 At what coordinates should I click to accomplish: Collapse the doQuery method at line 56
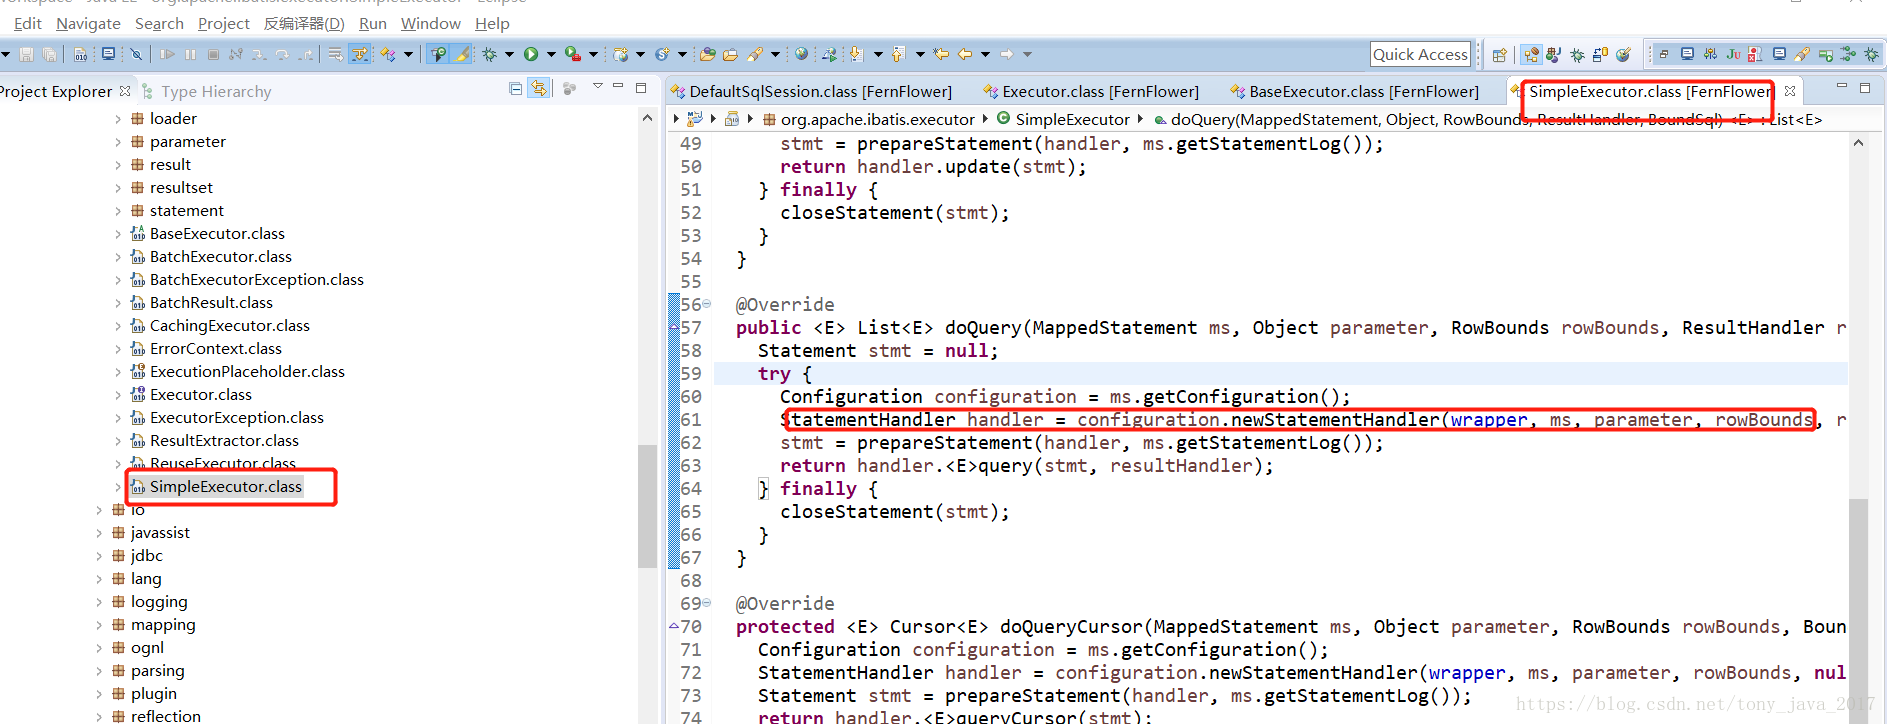click(707, 304)
